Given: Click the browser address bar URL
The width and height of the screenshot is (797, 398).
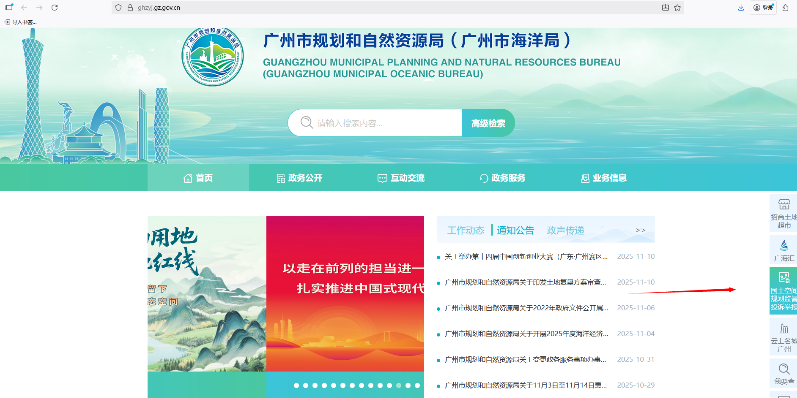Looking at the screenshot, I should click(159, 8).
